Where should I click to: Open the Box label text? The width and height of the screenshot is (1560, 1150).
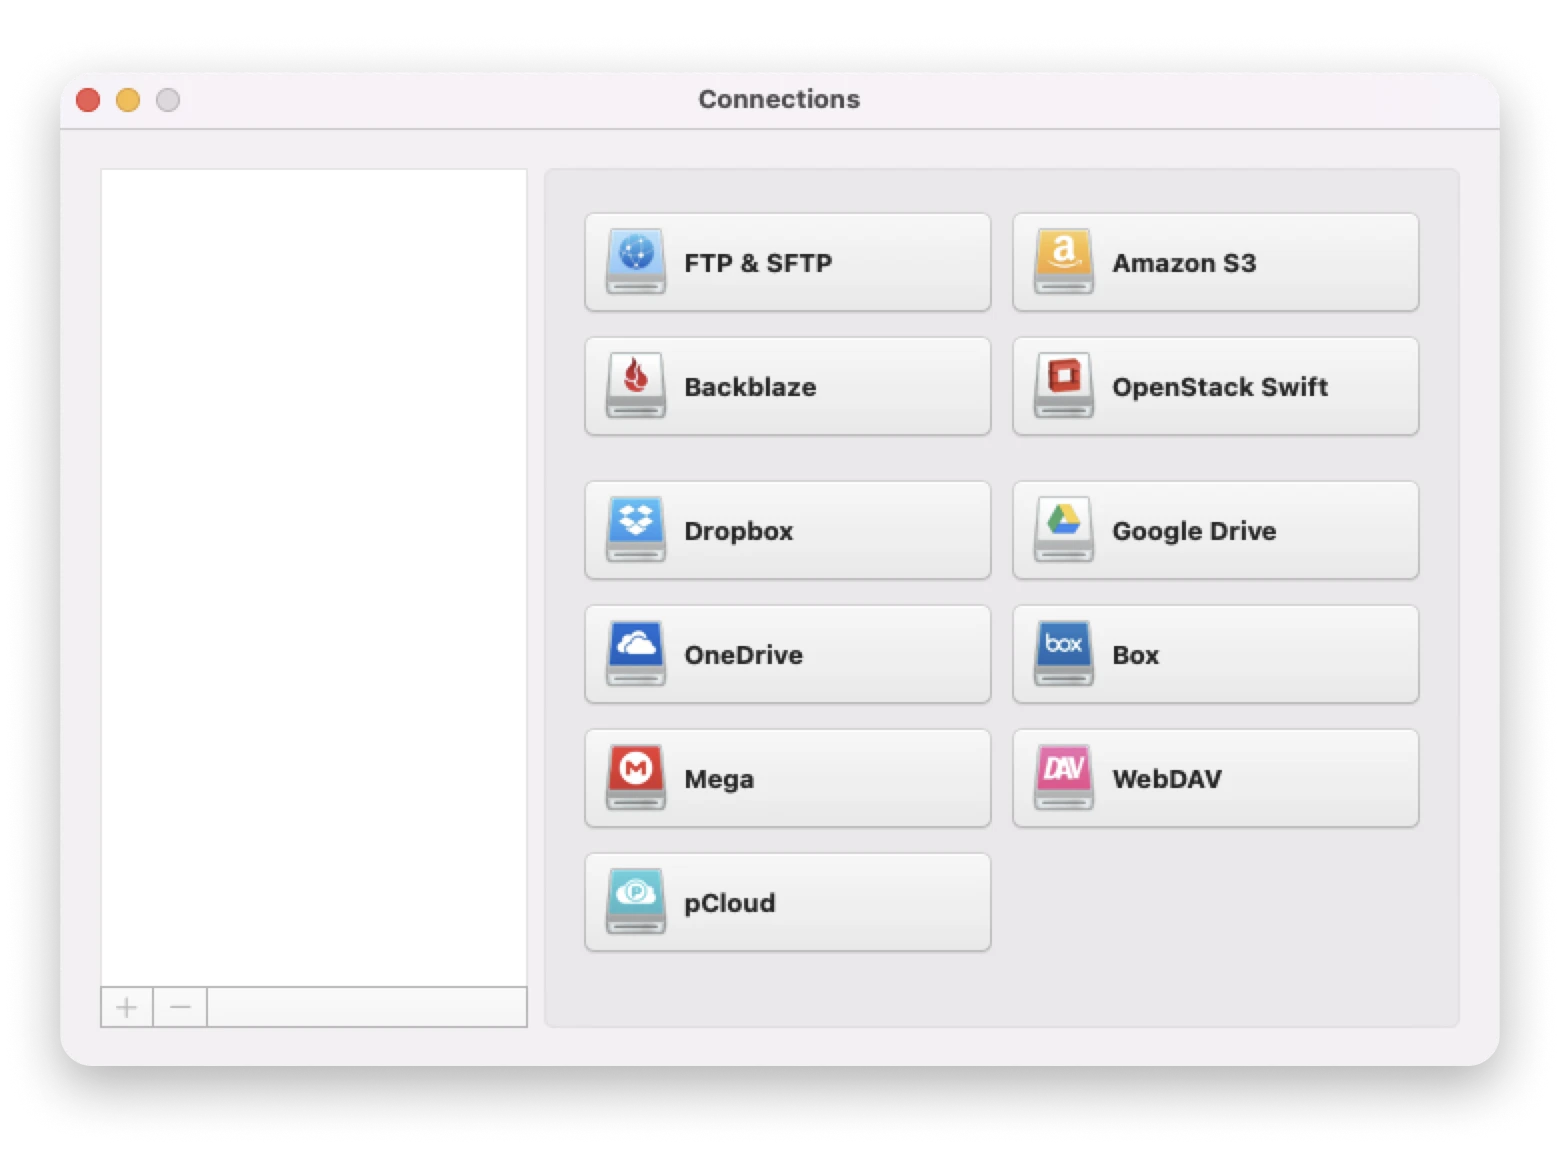(x=1136, y=655)
